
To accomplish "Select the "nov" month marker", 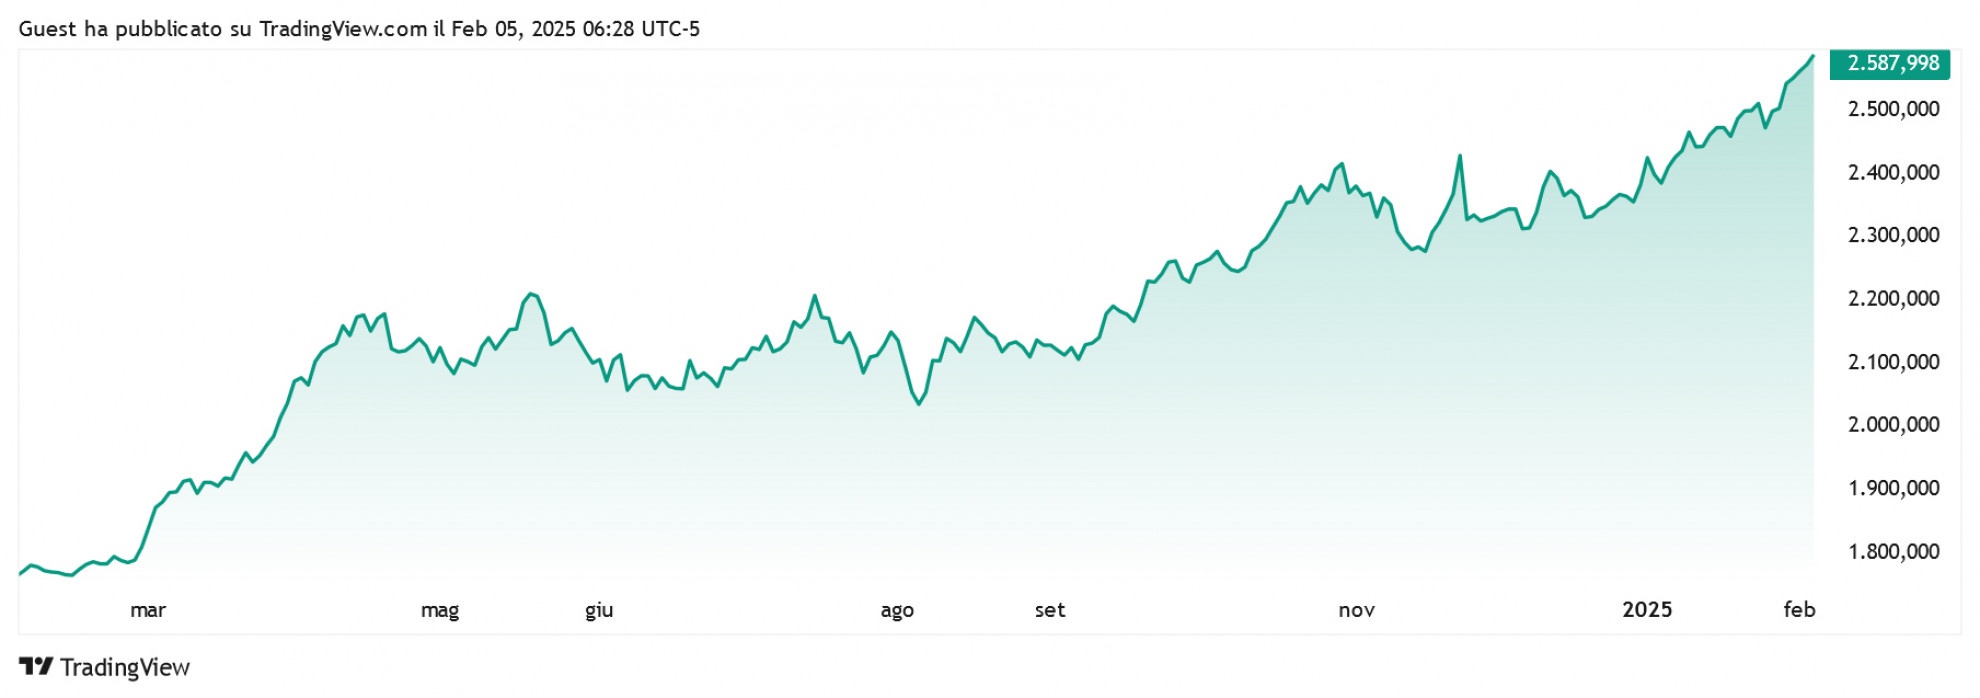I will [1356, 610].
